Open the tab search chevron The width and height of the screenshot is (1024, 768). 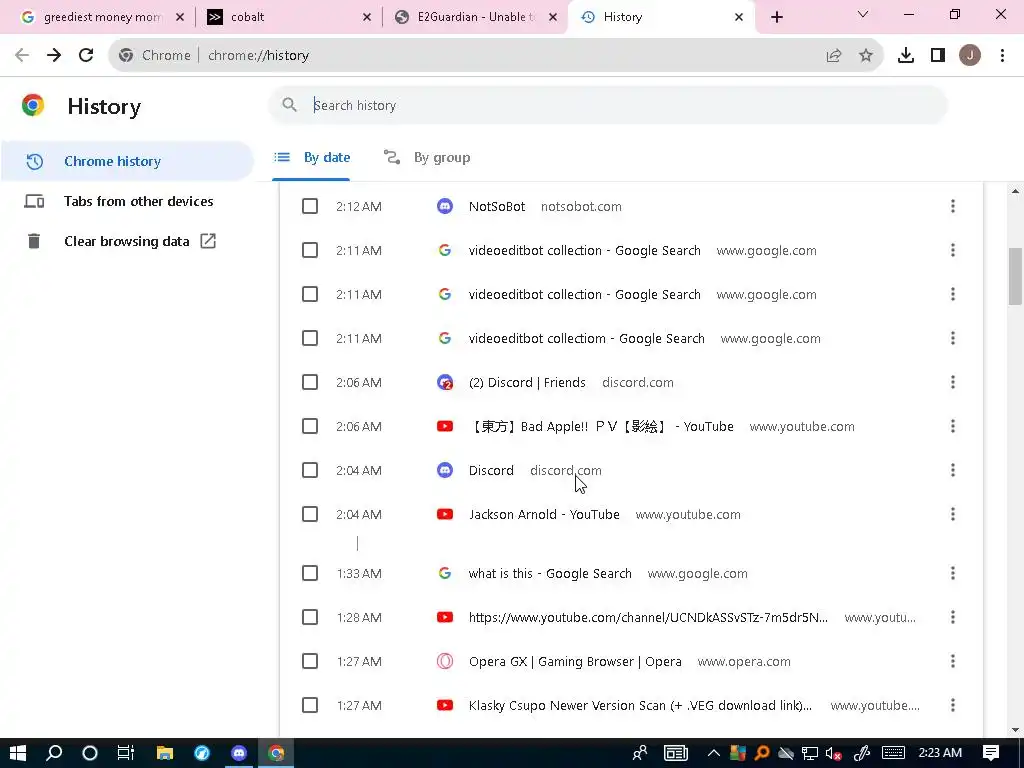tap(863, 14)
